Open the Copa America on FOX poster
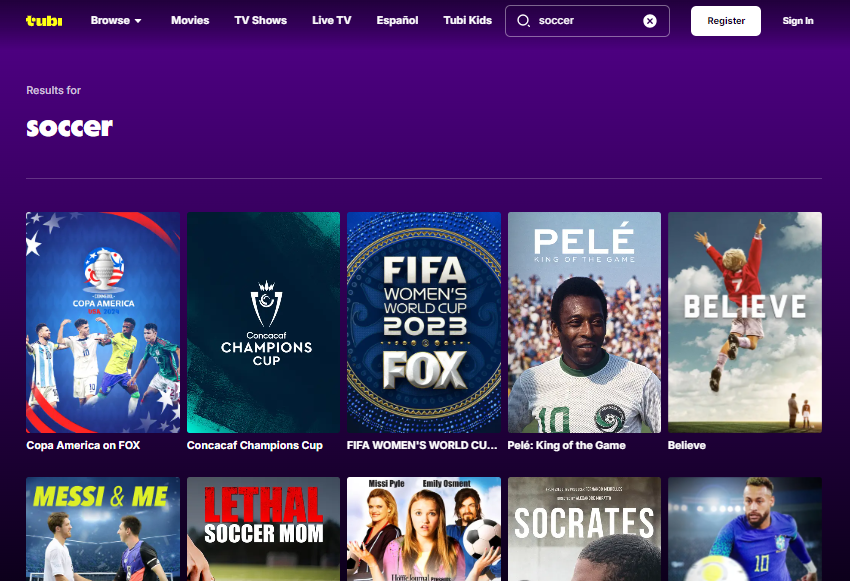Viewport: 850px width, 581px height. (102, 322)
